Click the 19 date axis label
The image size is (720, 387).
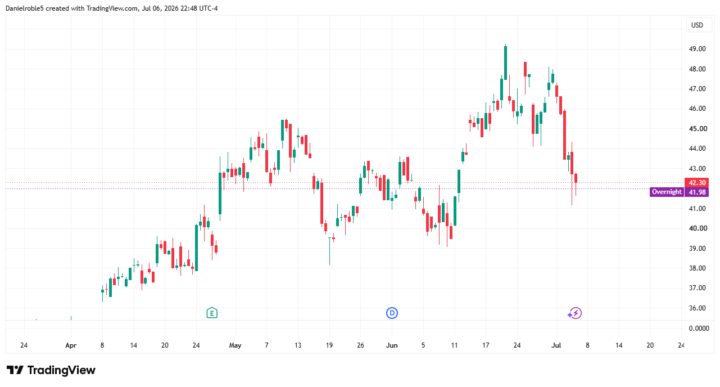pyautogui.click(x=329, y=345)
